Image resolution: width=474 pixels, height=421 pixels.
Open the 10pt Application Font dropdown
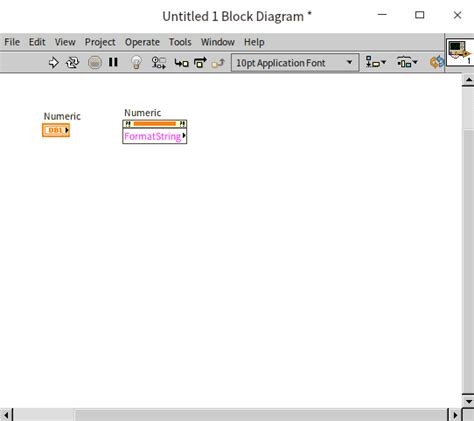pos(295,63)
